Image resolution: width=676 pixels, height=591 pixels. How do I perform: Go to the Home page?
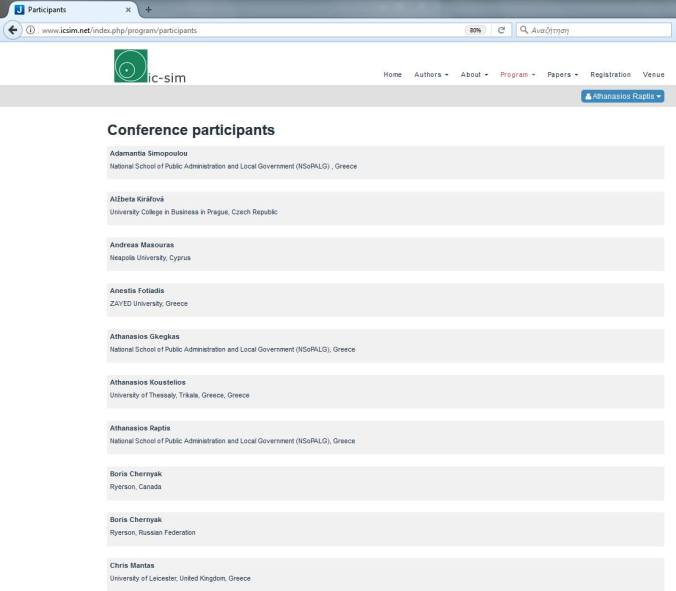point(392,75)
